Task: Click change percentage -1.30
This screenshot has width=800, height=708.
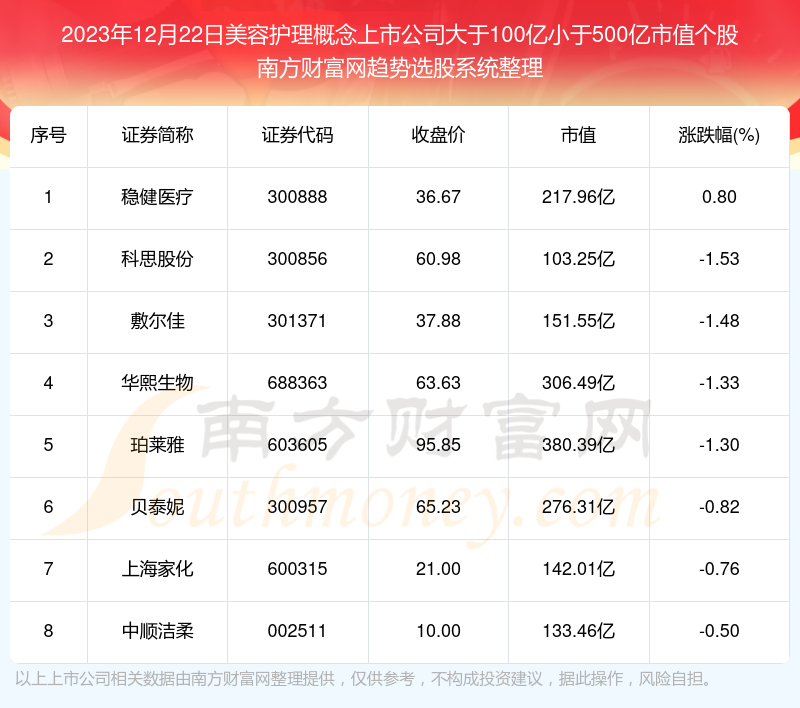Action: [719, 445]
